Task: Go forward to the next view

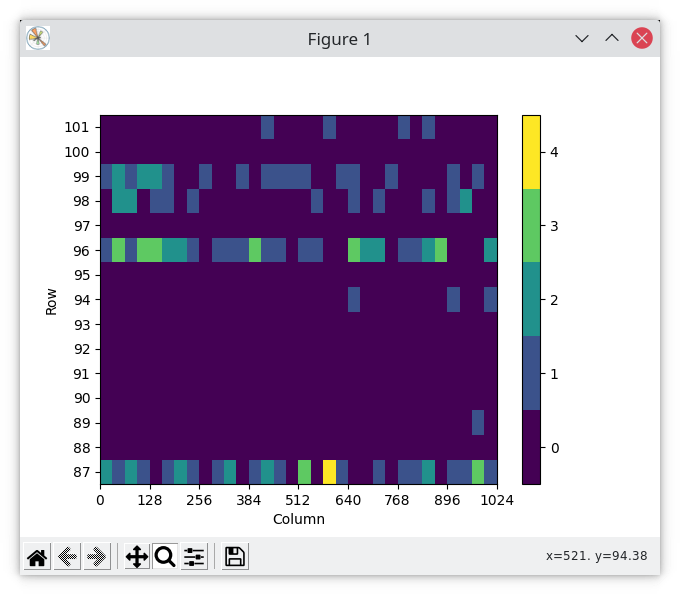Action: pos(97,556)
